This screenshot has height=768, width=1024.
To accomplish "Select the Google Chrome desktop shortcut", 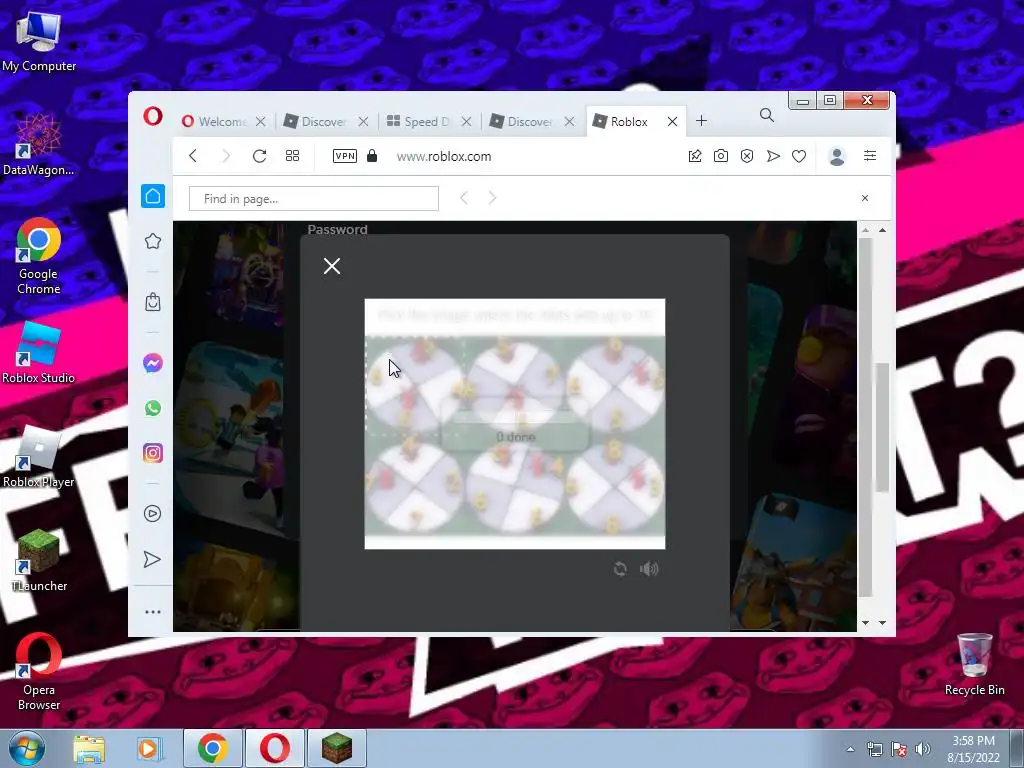I will [39, 256].
